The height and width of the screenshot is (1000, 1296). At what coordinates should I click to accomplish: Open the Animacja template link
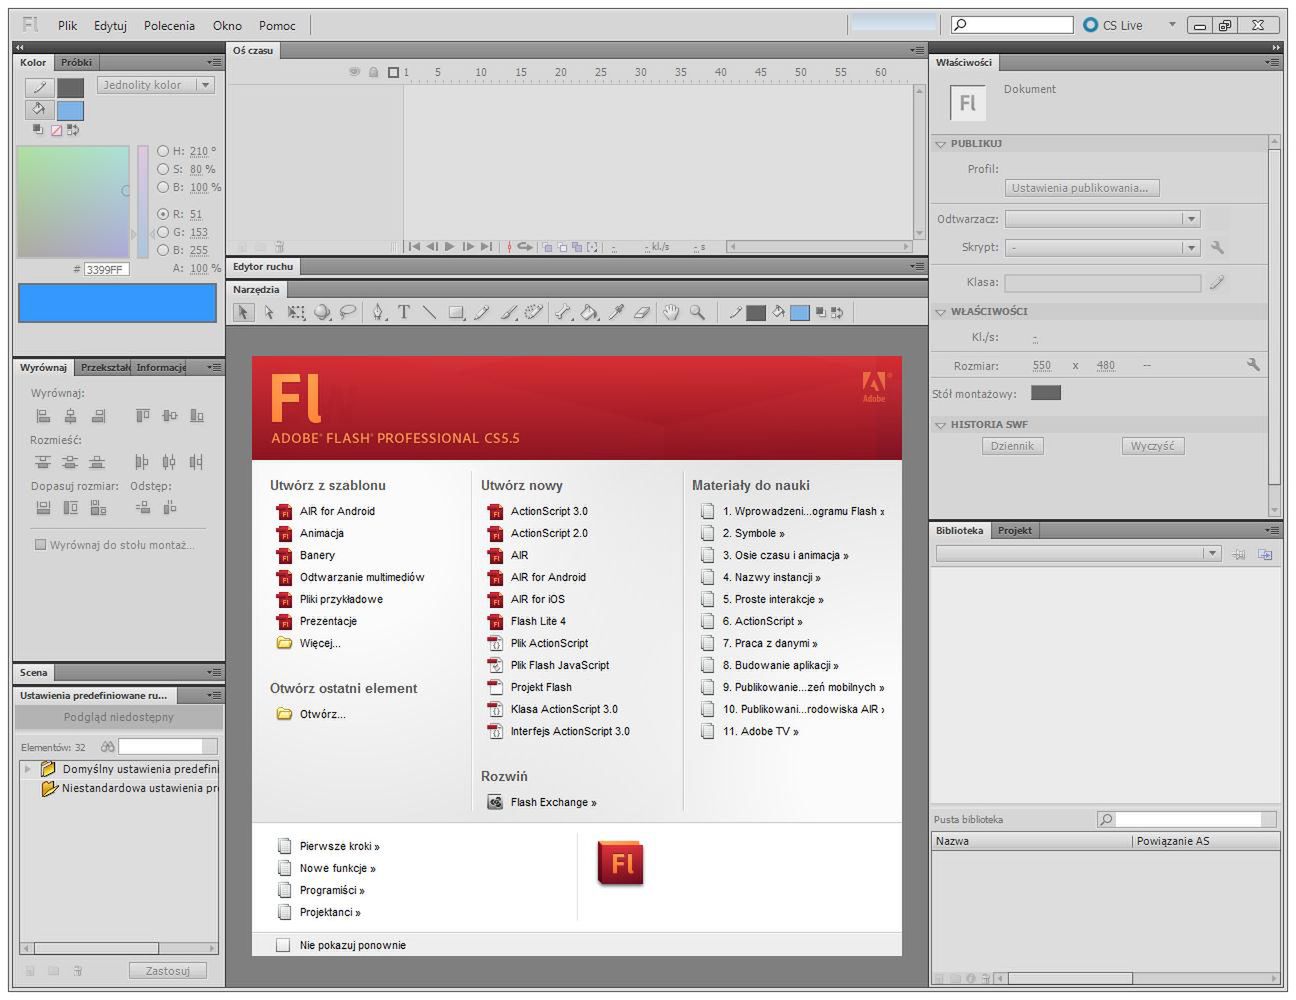pyautogui.click(x=321, y=533)
